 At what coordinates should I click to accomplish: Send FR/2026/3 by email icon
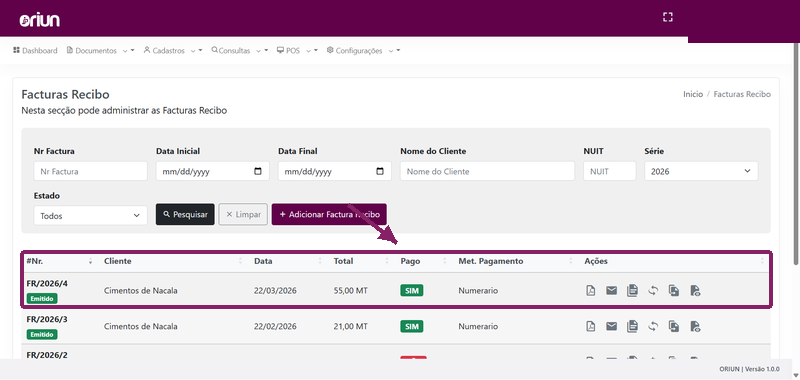coord(611,326)
